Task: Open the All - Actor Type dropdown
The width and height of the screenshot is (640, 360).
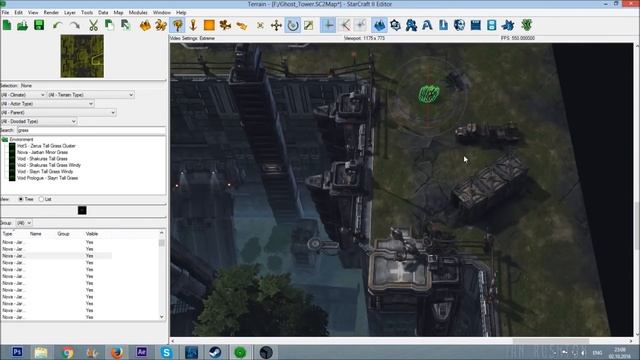Action: pyautogui.click(x=47, y=104)
